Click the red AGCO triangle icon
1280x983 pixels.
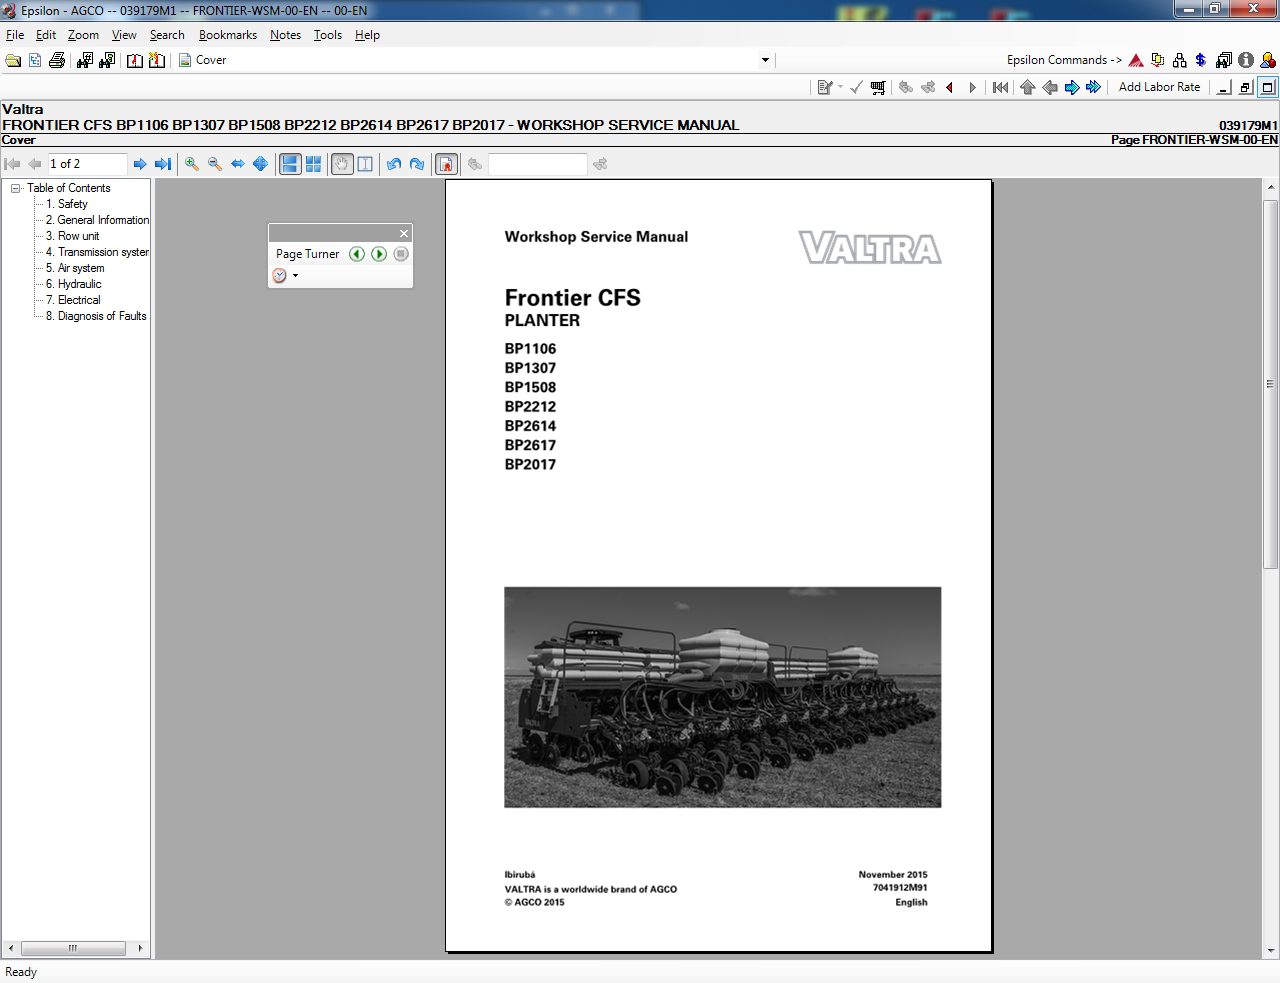[x=1136, y=60]
